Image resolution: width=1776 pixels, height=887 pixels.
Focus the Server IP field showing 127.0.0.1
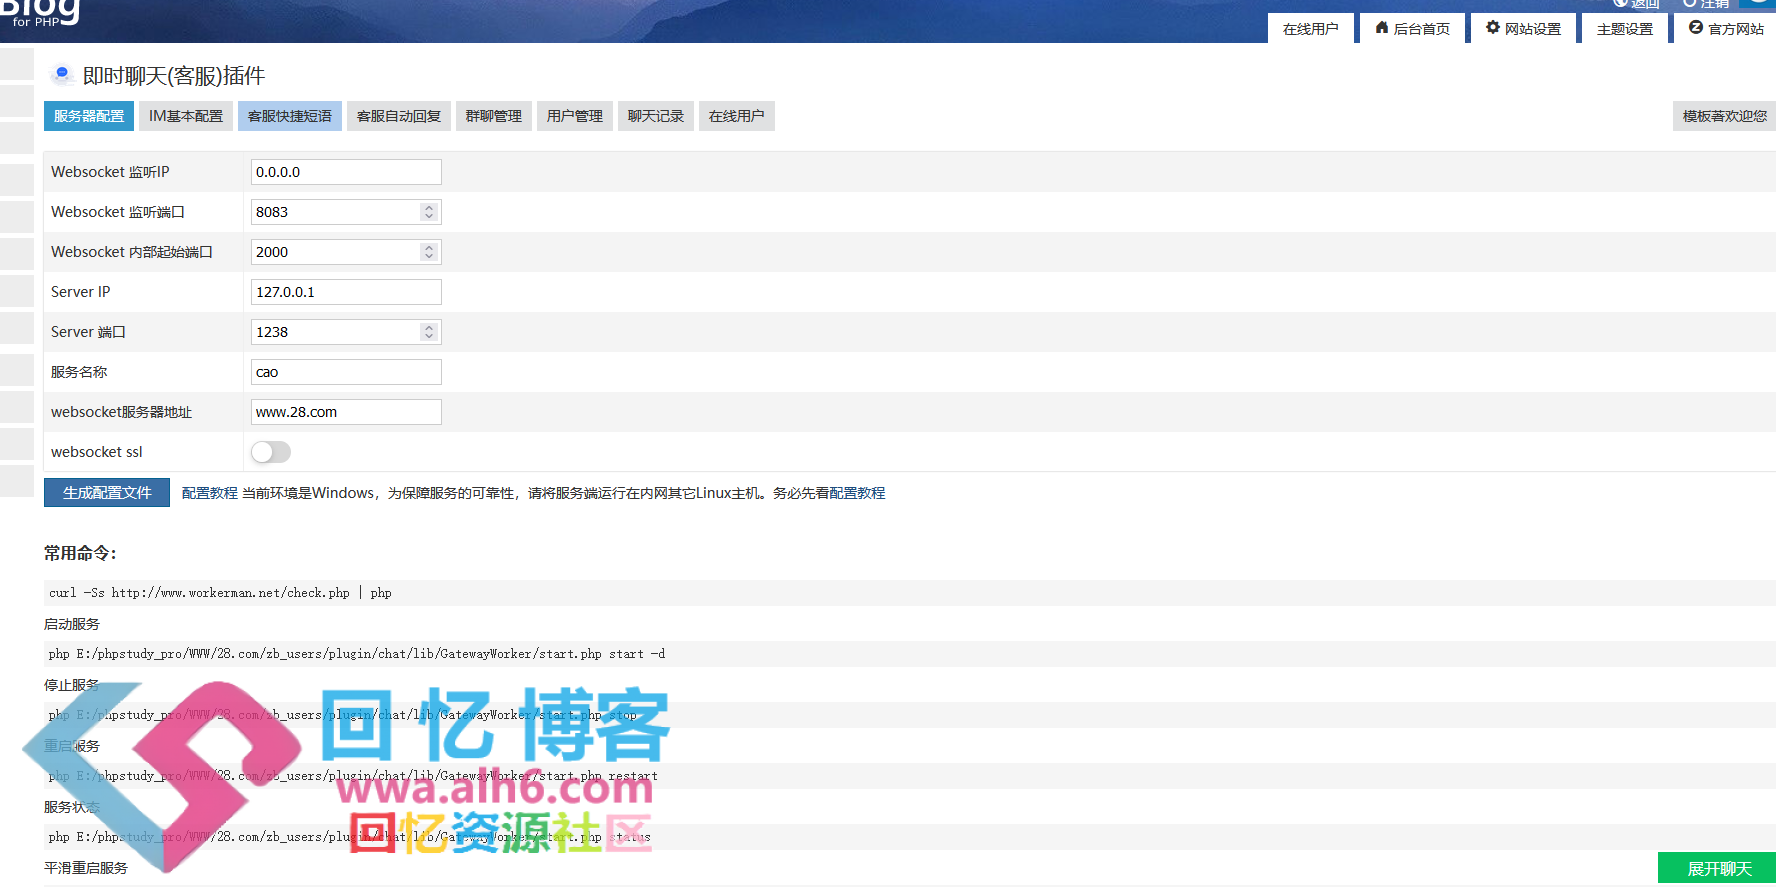click(346, 292)
